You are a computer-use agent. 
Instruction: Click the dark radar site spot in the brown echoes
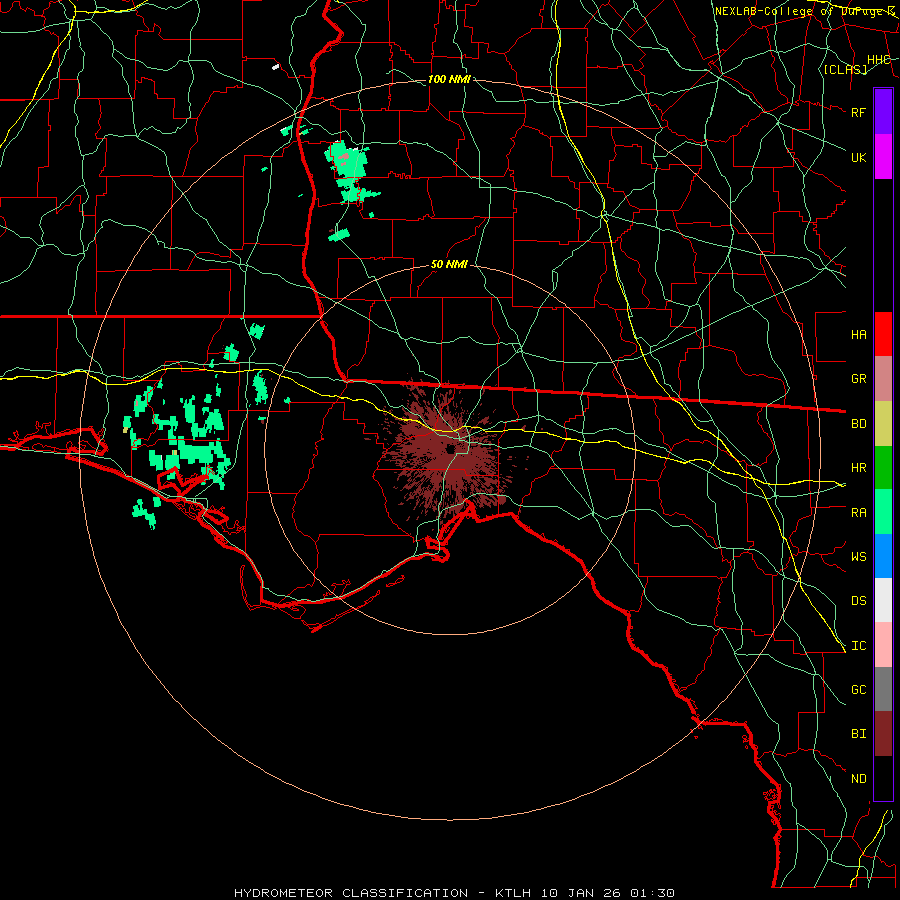(x=451, y=449)
